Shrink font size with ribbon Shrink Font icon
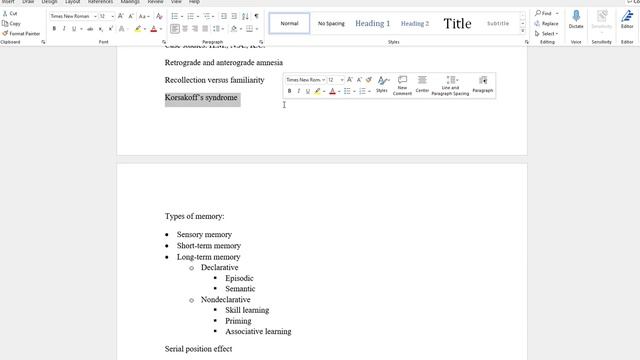Screen dimensions: 640x360 coord(131,16)
